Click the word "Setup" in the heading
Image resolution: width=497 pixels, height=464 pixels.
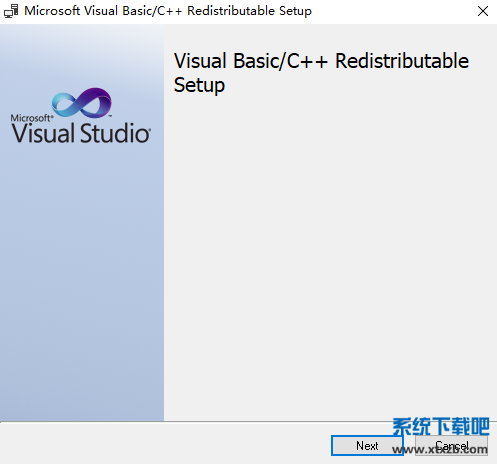point(199,85)
